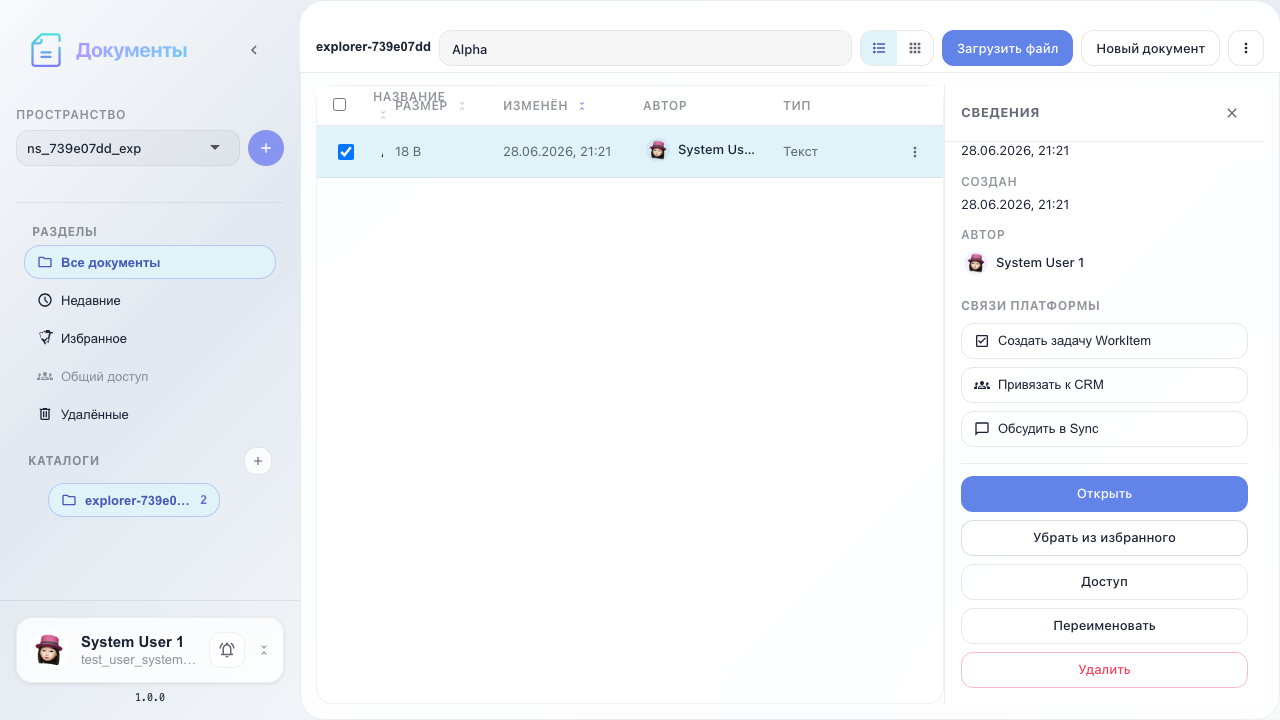
Task: Add a new space with the plus button
Action: pos(266,148)
